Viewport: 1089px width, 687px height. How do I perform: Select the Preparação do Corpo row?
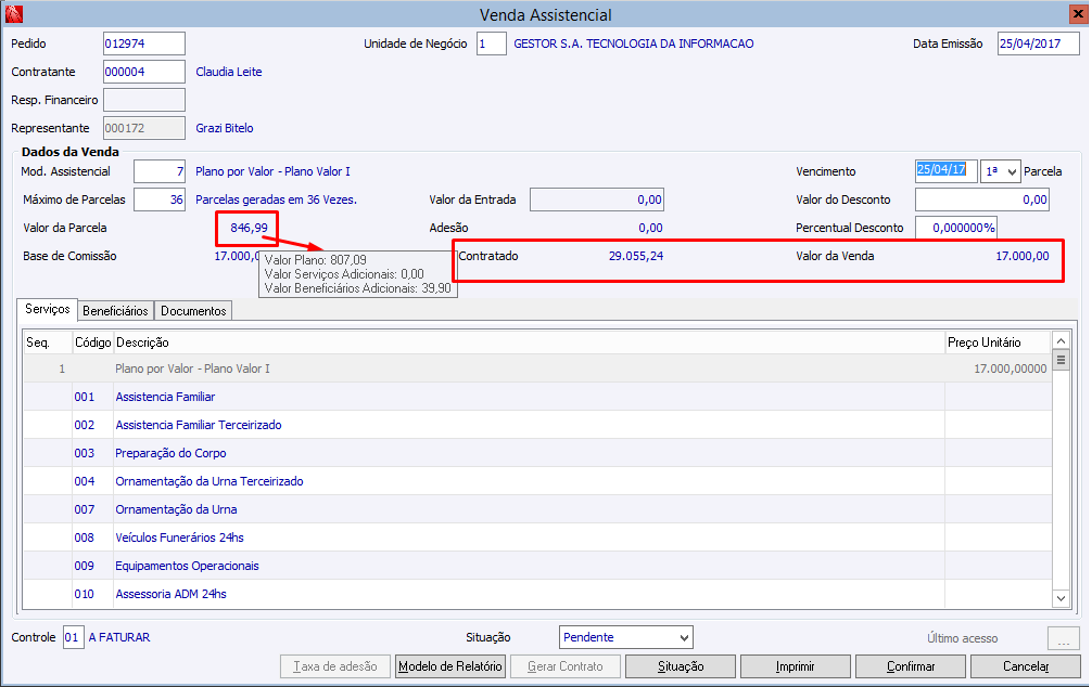coord(538,453)
